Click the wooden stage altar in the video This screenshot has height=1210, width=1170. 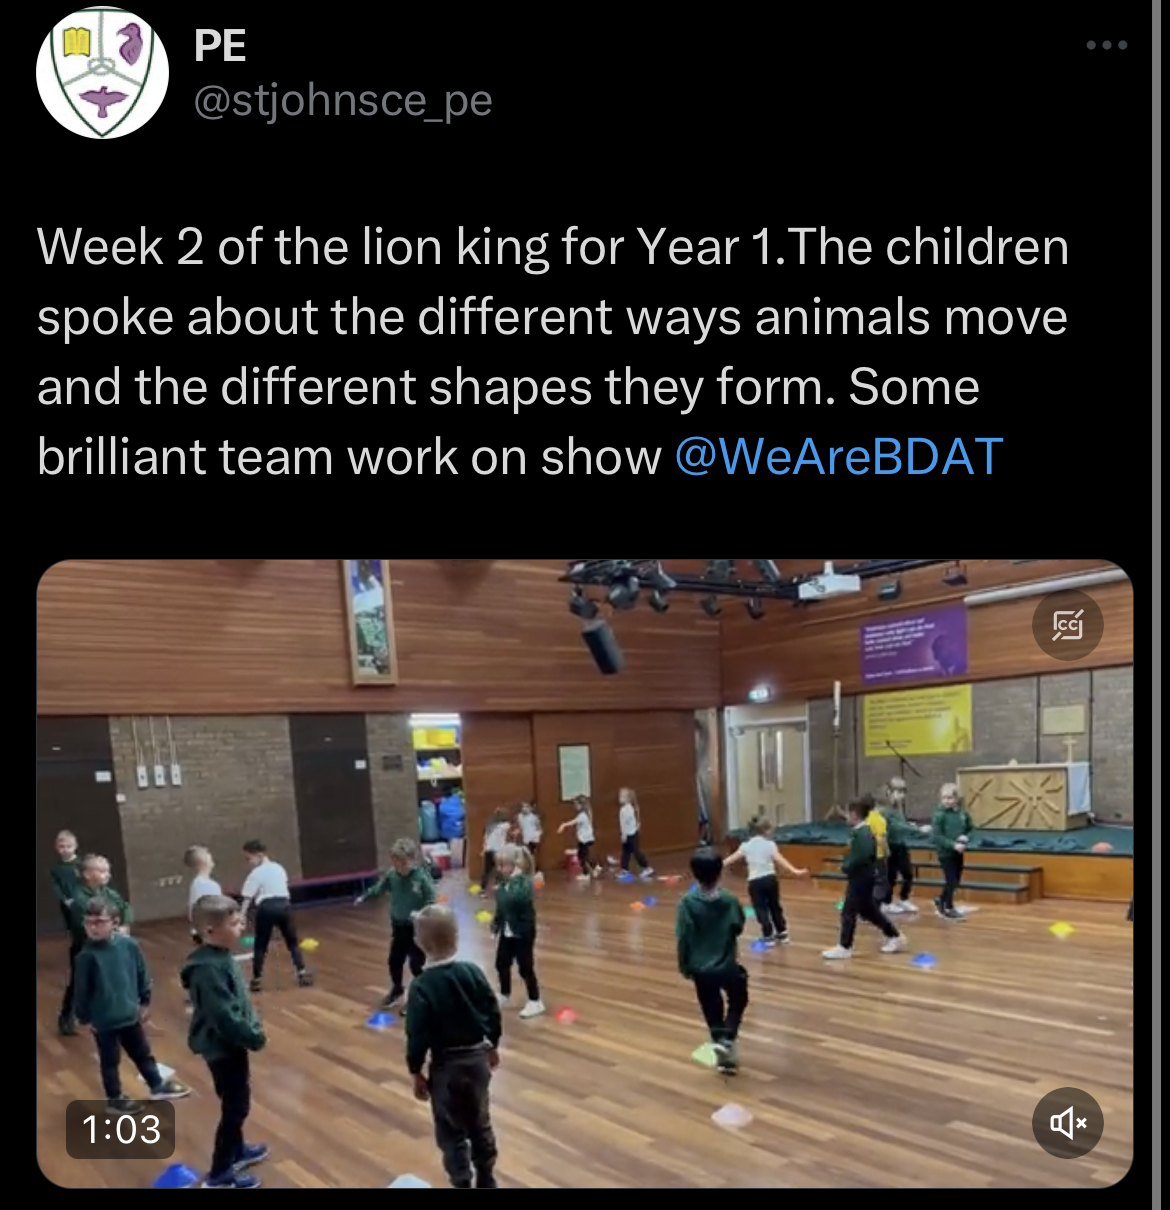(x=1024, y=798)
